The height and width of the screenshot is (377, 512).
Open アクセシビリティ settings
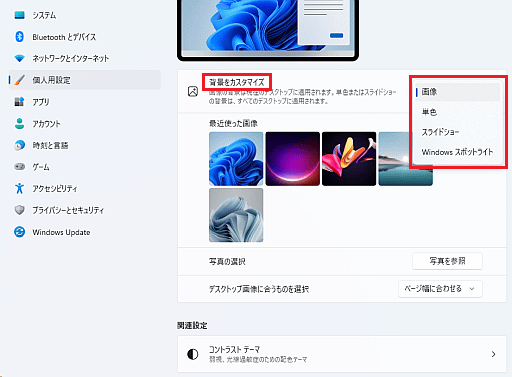[85, 188]
